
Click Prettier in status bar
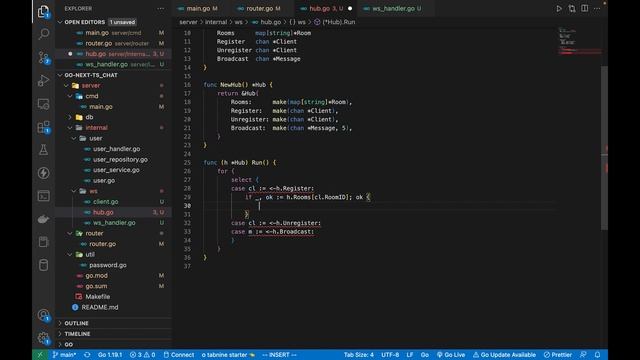(558, 355)
